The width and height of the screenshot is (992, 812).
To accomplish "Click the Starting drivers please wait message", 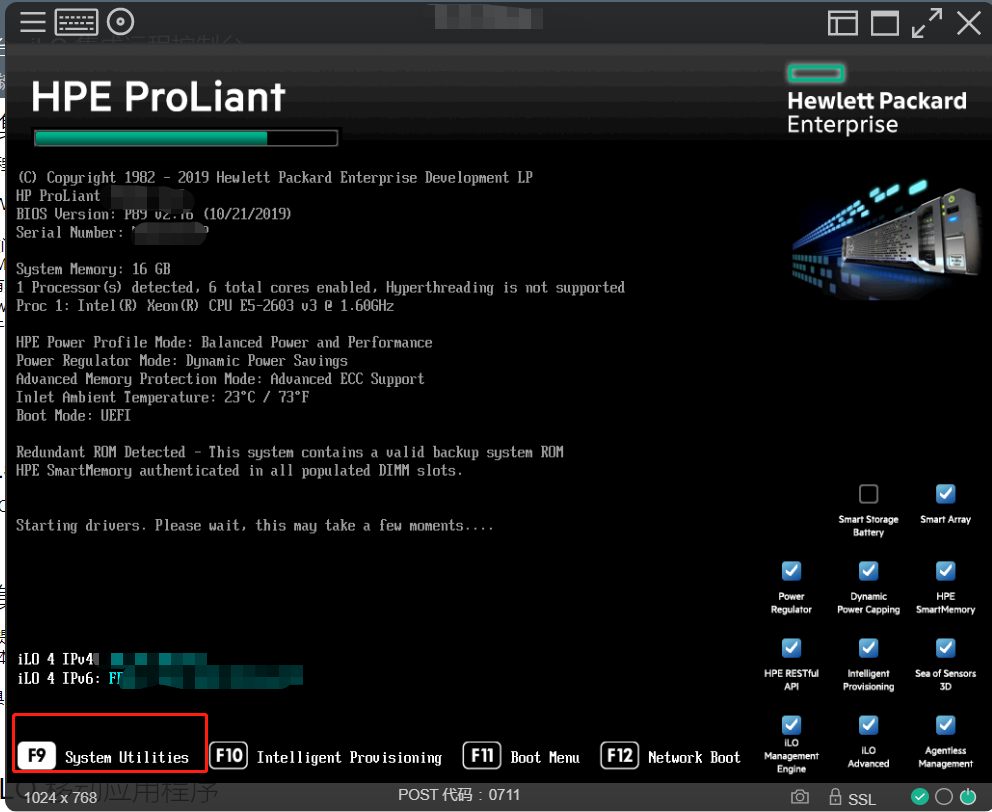I will (254, 526).
